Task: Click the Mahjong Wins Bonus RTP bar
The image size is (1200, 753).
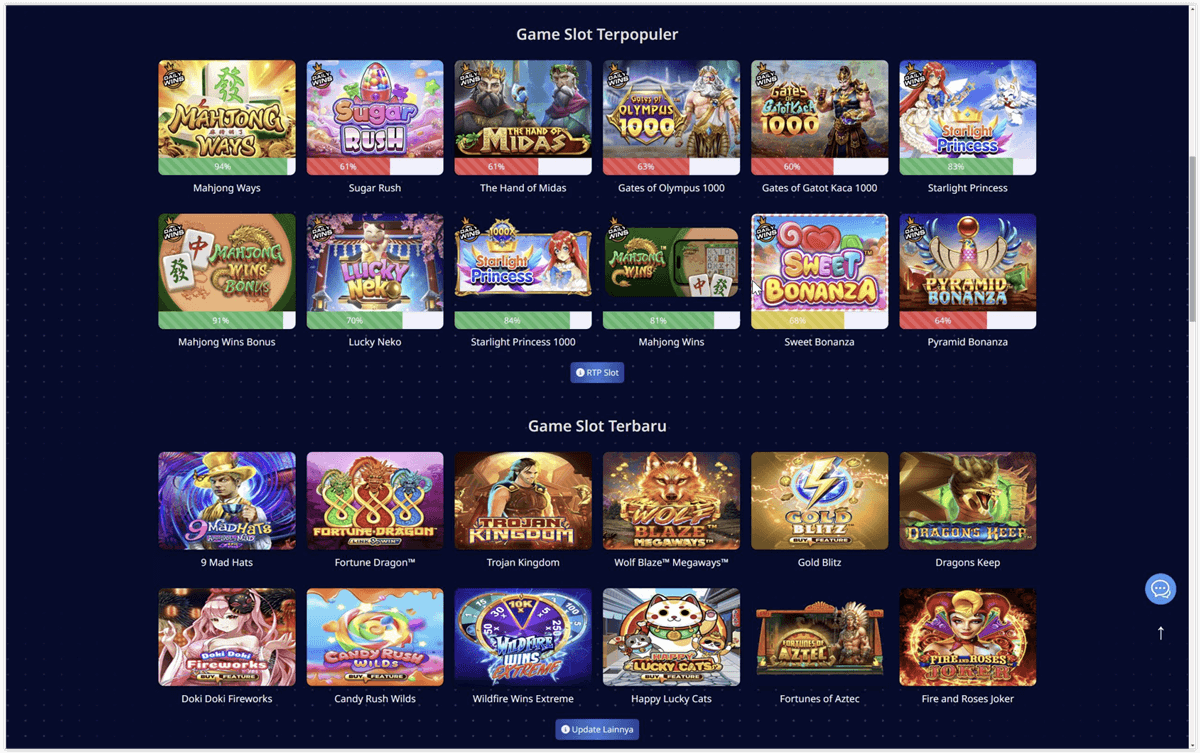Action: 227,321
